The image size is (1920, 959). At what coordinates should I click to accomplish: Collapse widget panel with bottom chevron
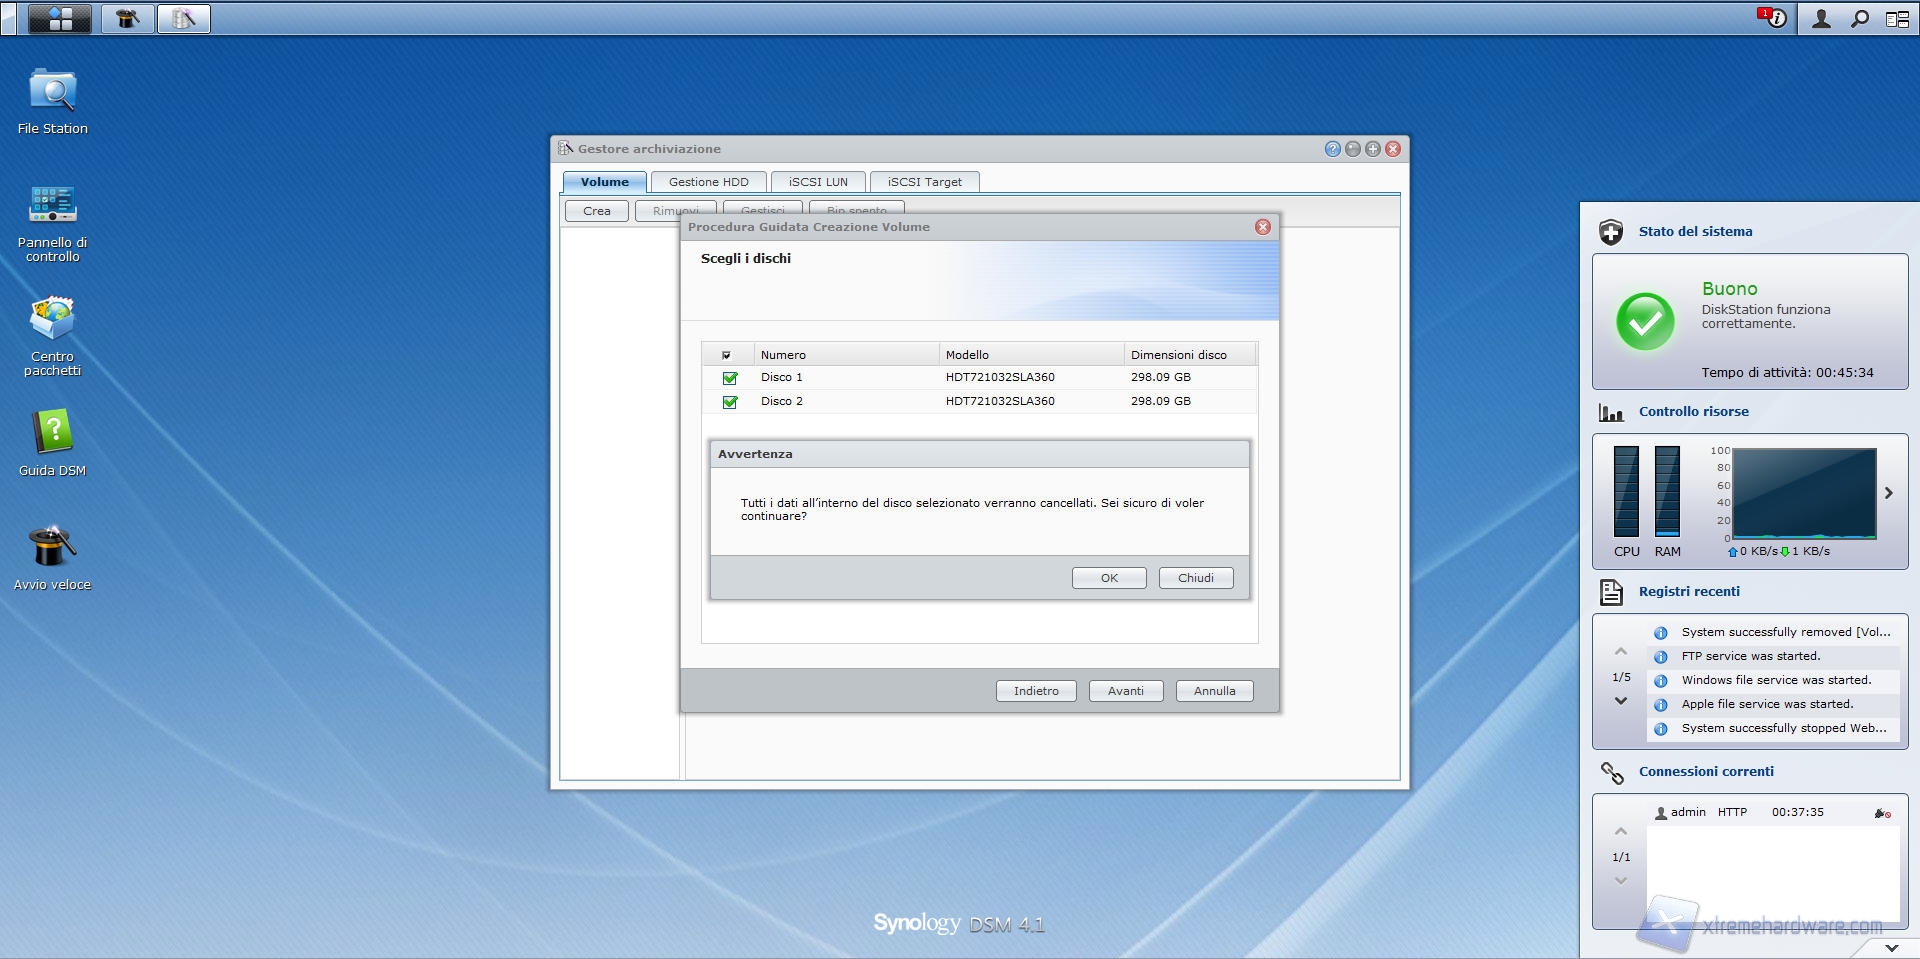[1891, 947]
